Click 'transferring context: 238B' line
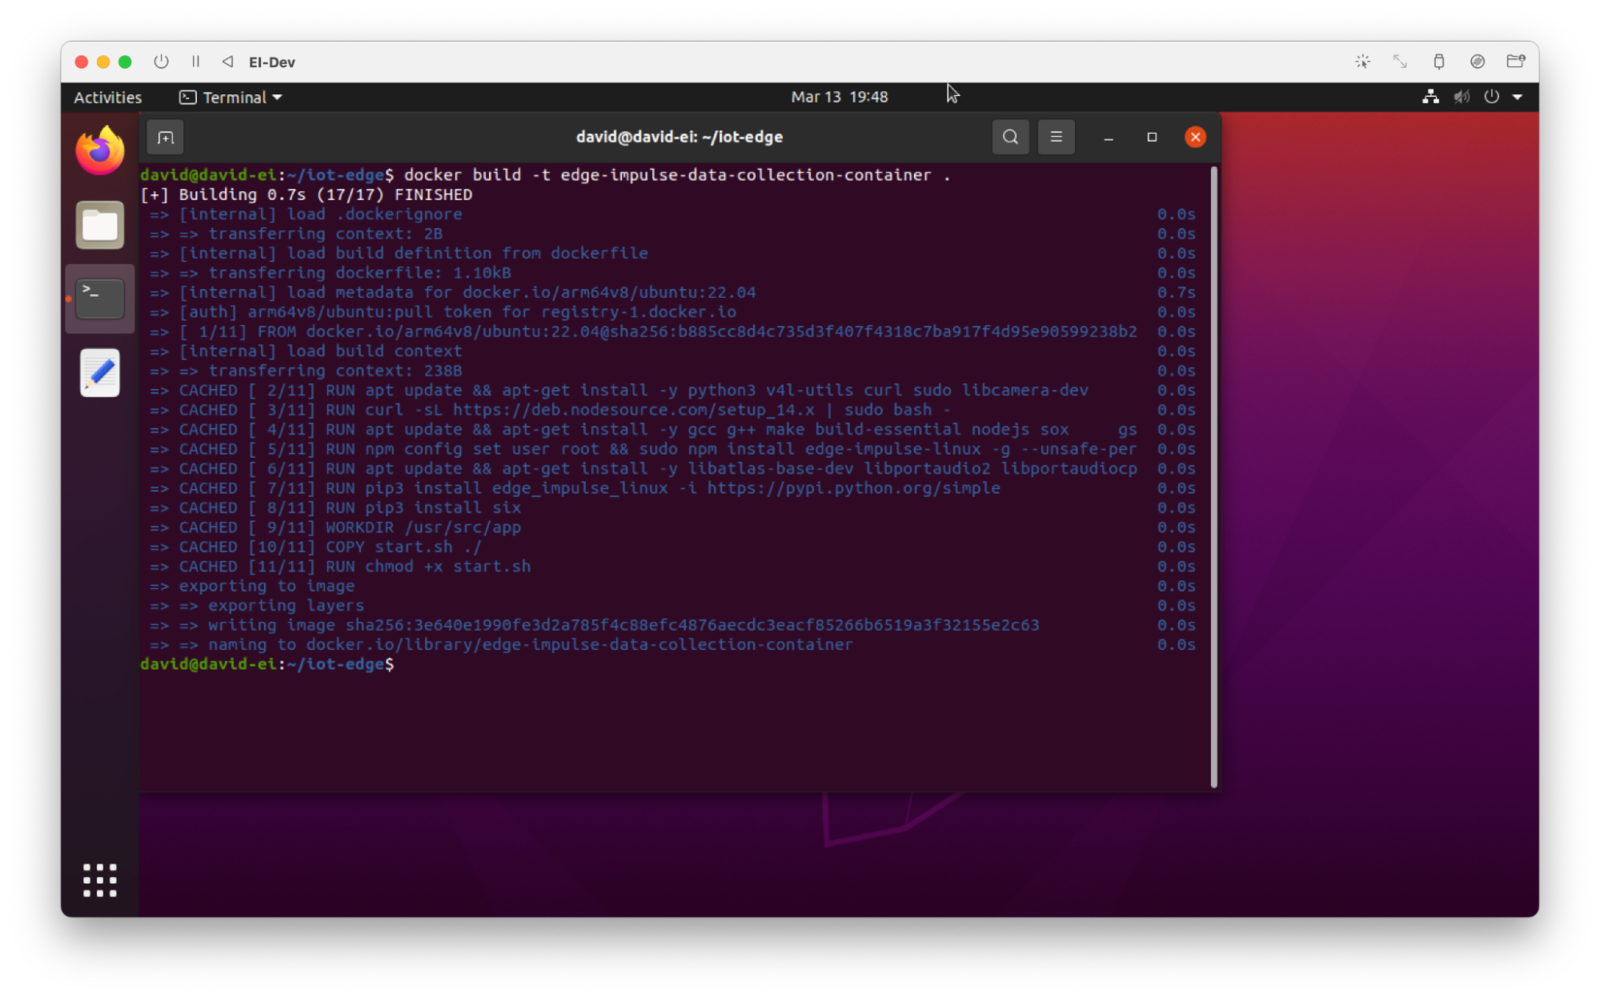Image resolution: width=1600 pixels, height=998 pixels. coord(306,371)
